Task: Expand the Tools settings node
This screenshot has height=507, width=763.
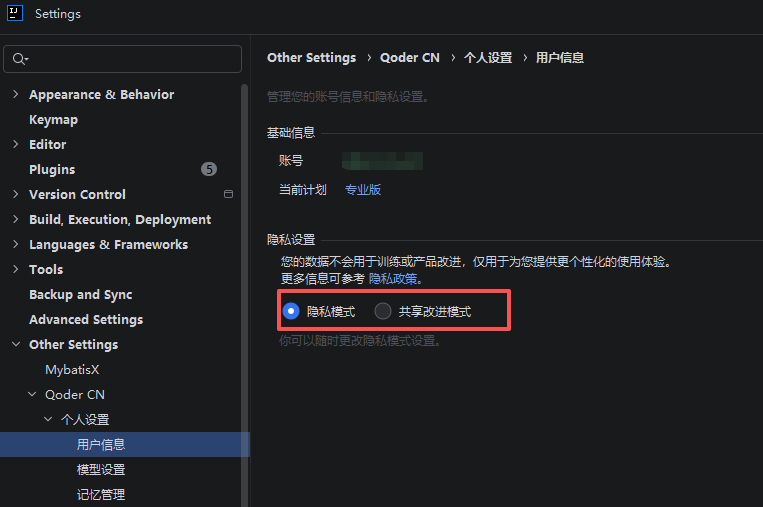Action: point(16,269)
